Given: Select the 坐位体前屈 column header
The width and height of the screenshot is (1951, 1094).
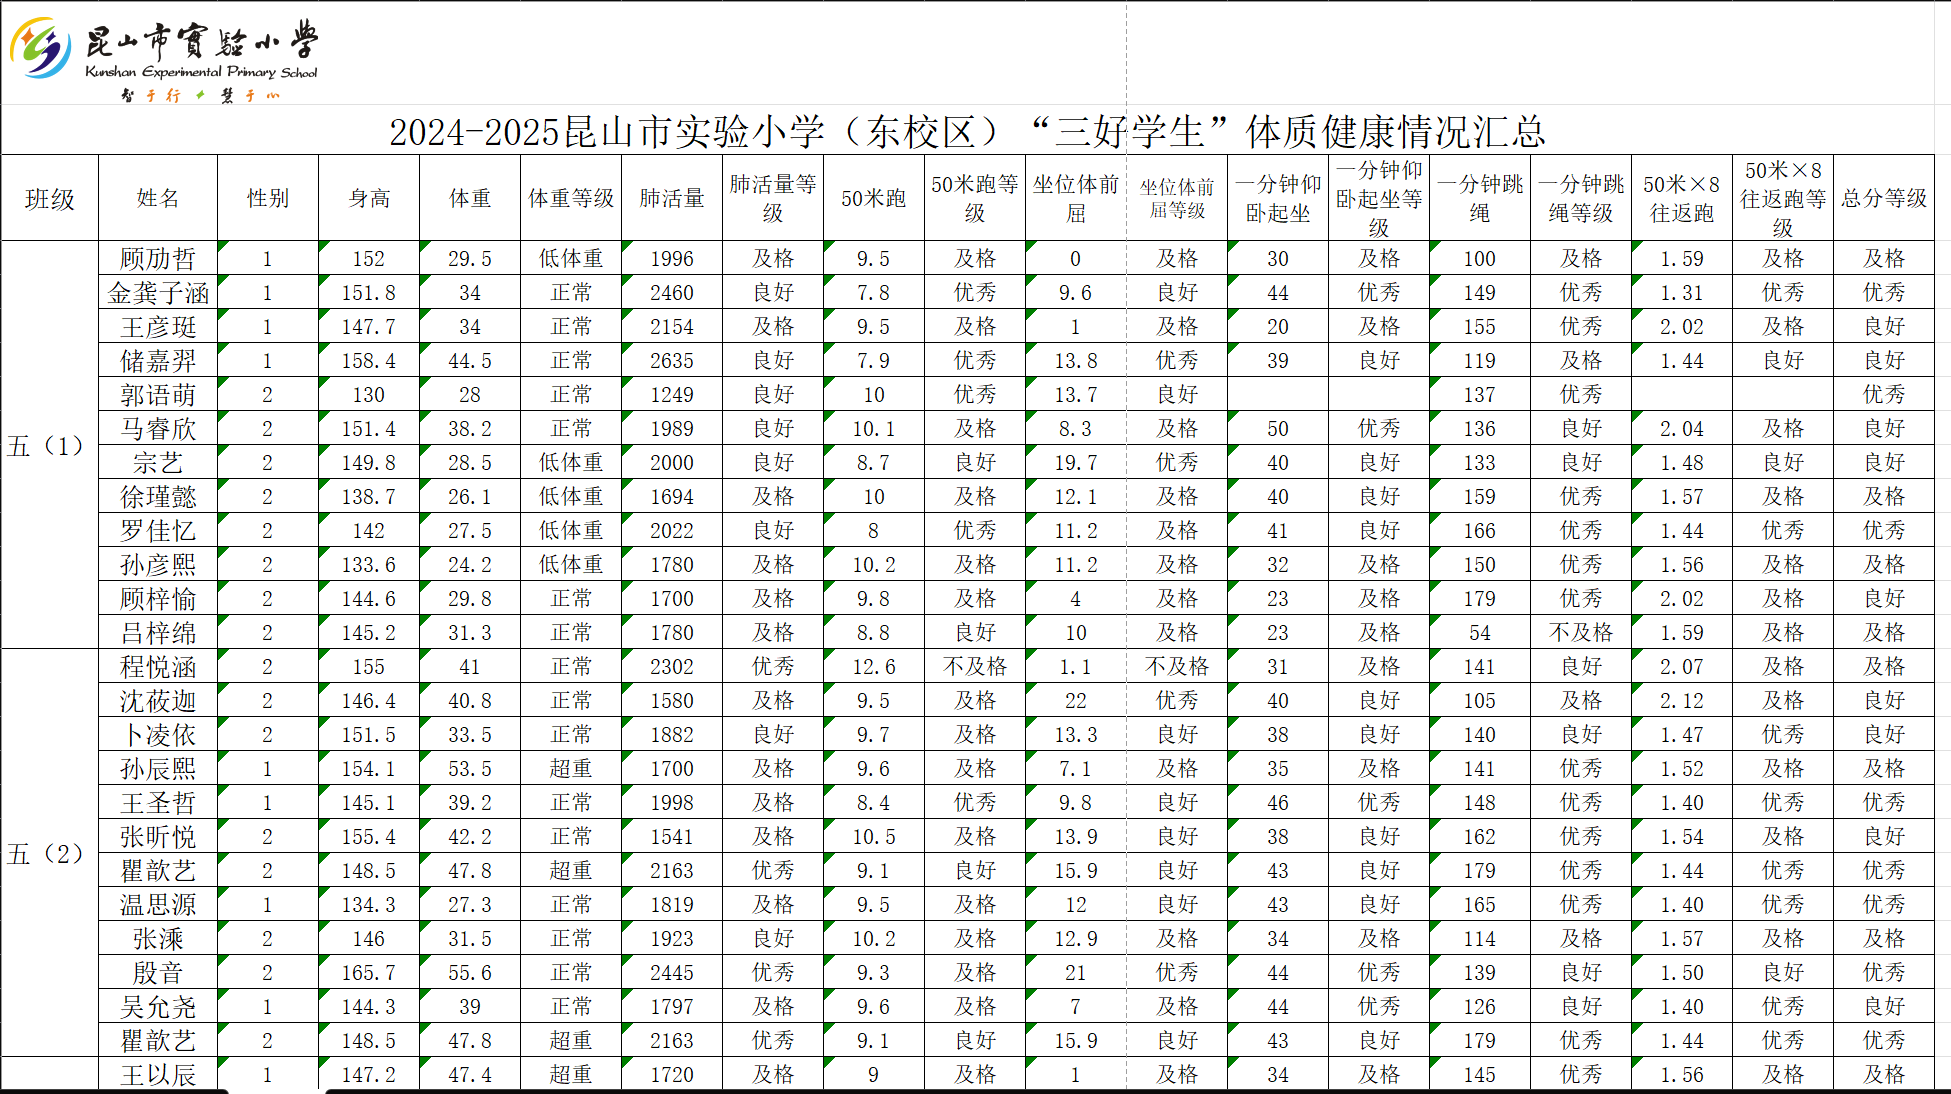Looking at the screenshot, I should tap(1076, 198).
